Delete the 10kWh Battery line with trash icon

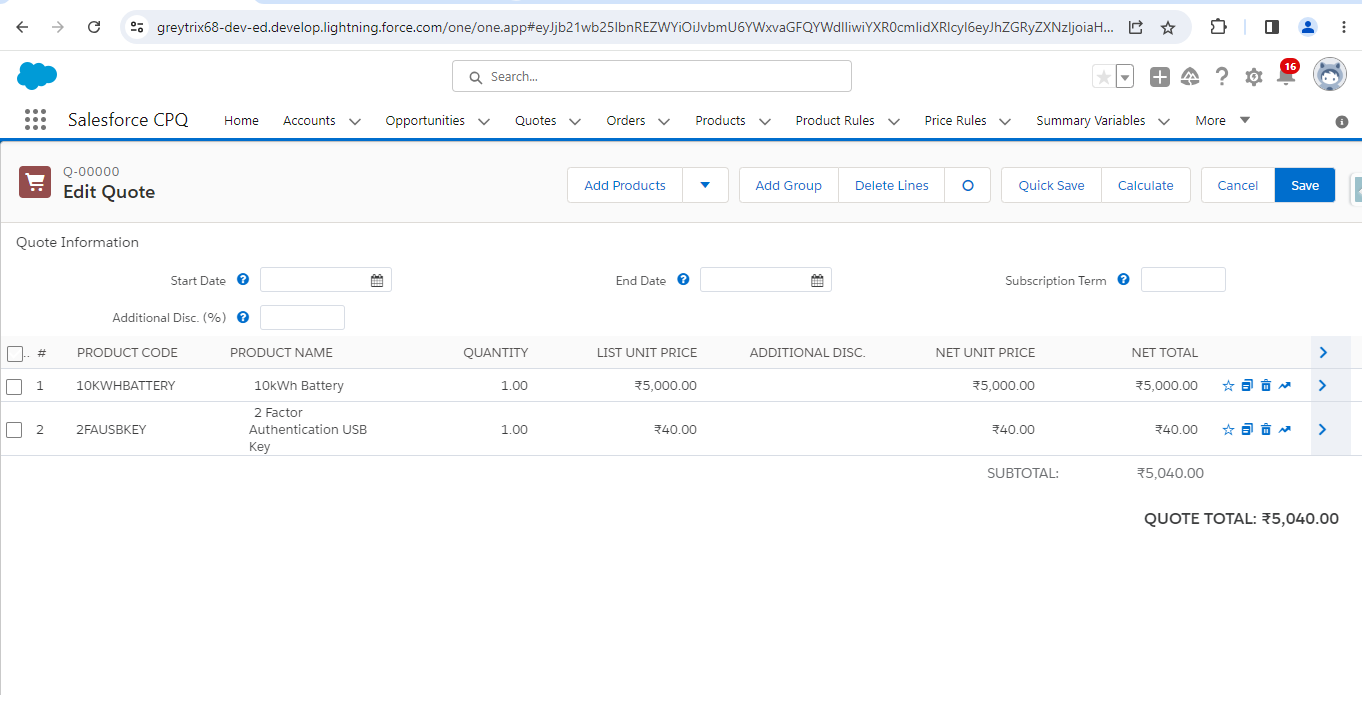[1266, 386]
